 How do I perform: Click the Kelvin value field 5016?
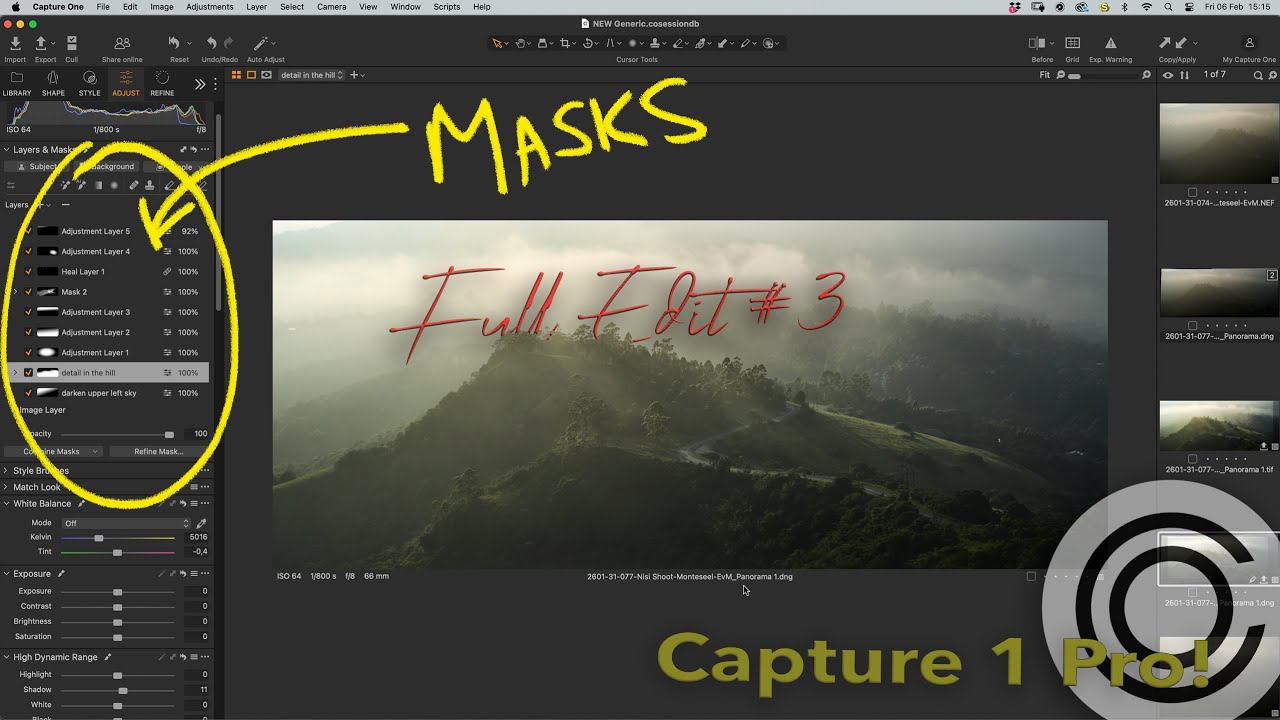[196, 537]
